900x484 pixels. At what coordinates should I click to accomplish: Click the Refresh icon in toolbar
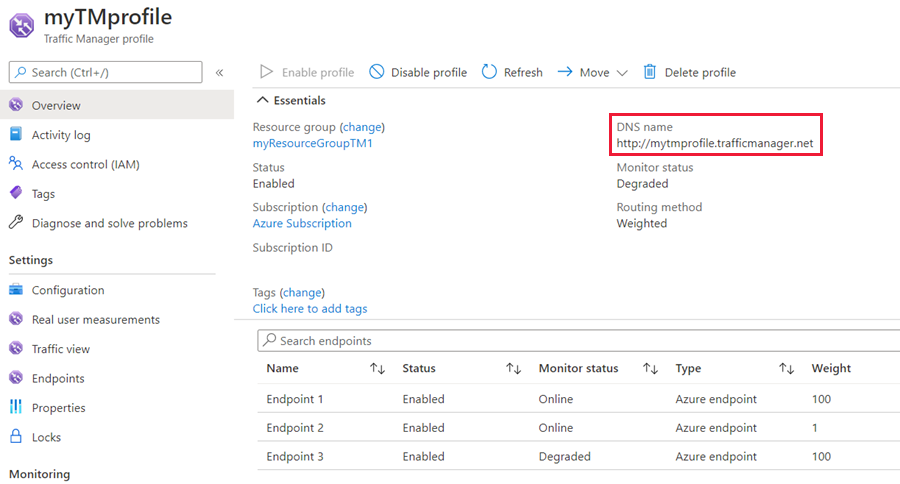click(489, 72)
